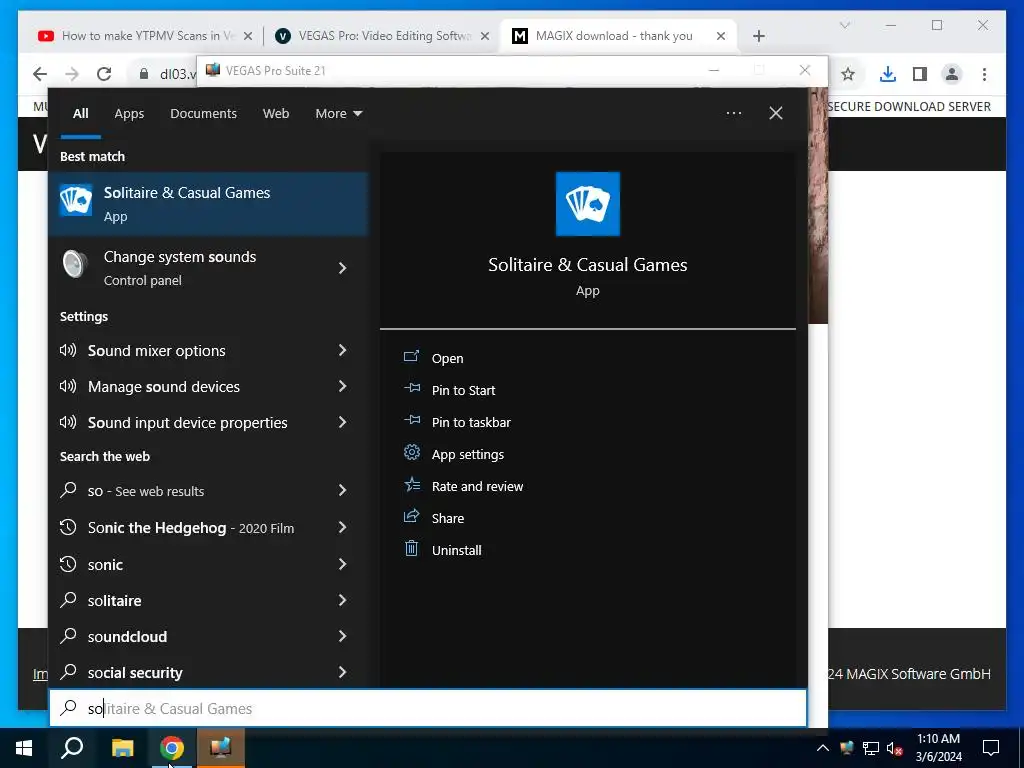Select the sonic history suggestion
The image size is (1024, 768).
coord(189,564)
